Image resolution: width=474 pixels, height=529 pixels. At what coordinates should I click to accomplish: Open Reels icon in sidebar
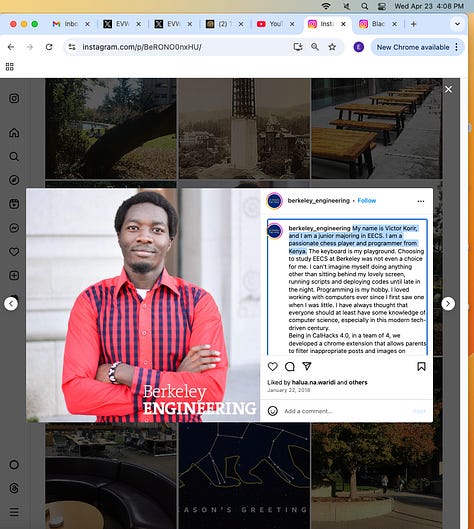click(14, 204)
